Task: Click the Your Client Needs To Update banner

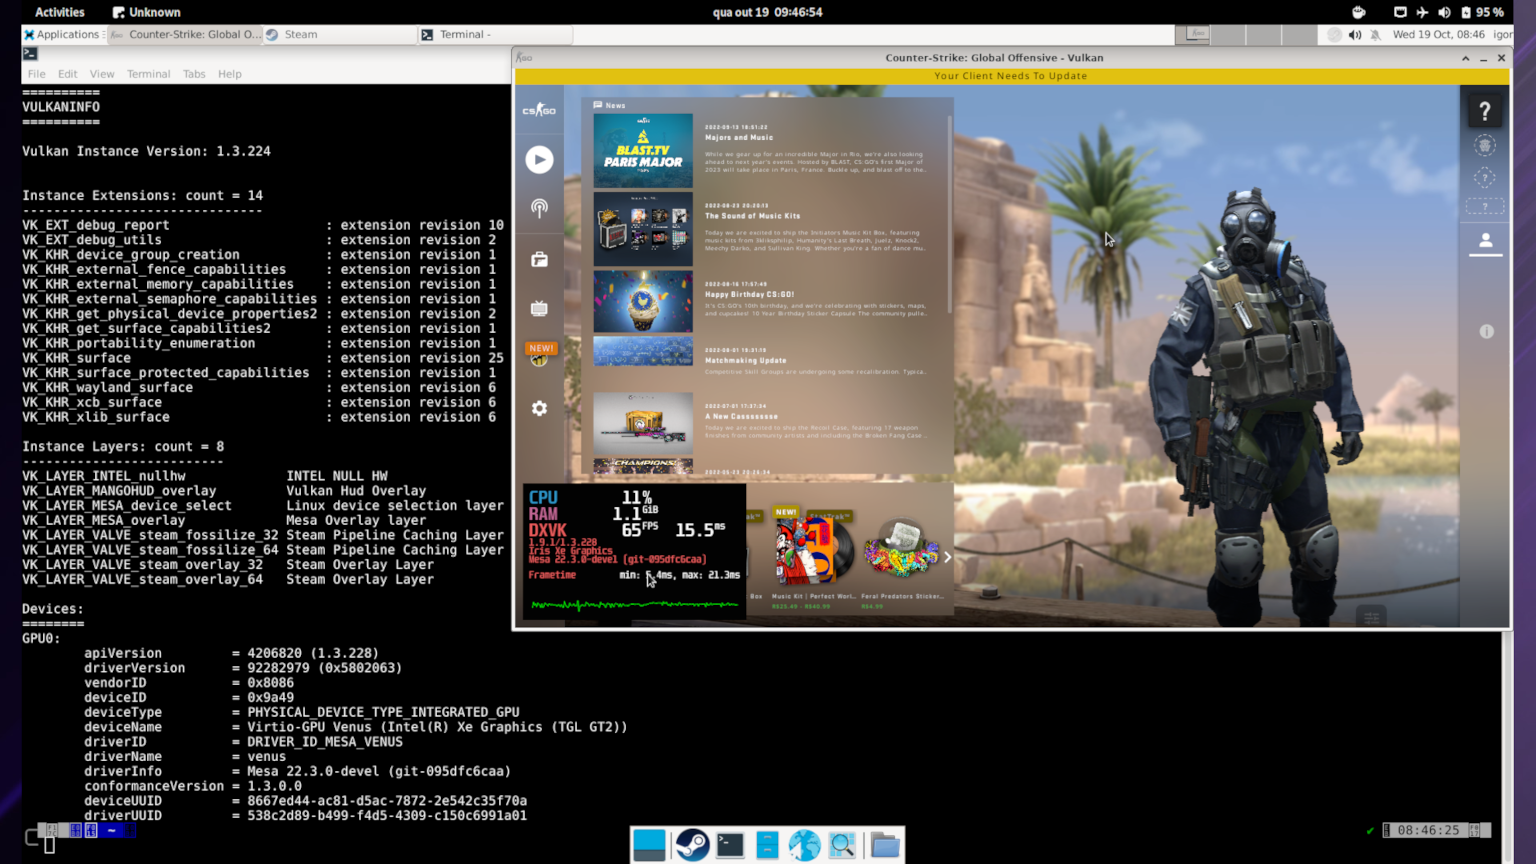Action: coord(1011,76)
